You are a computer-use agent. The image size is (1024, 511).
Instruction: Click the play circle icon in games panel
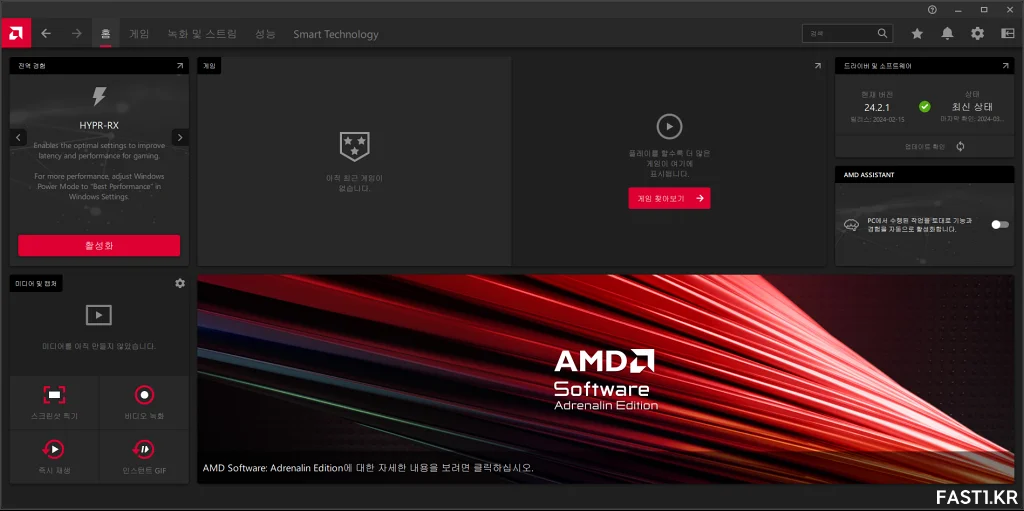coord(669,127)
